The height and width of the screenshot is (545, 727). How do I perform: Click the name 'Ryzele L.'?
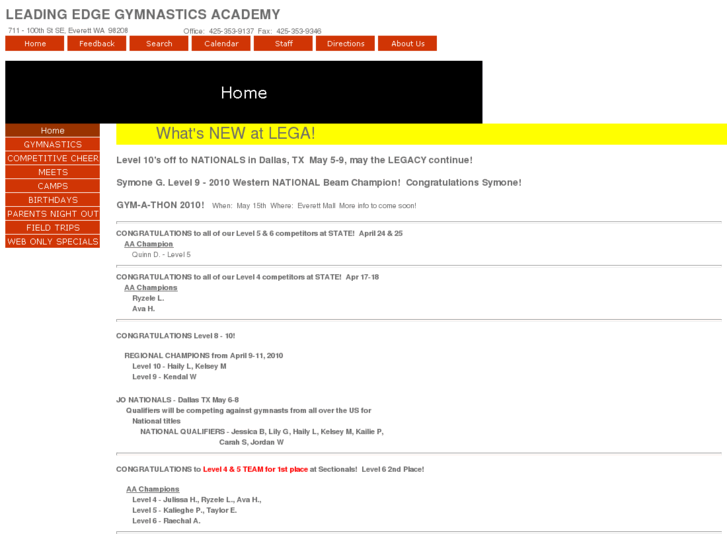148,298
